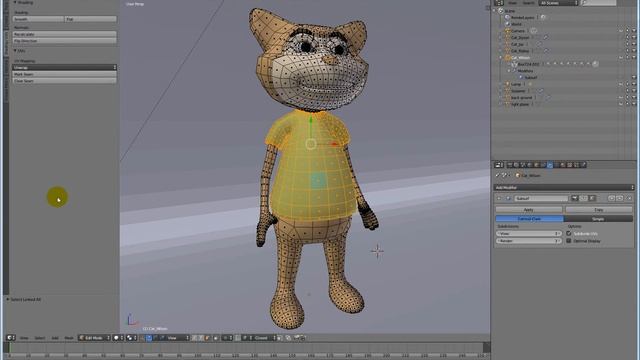Click the Lamp object type icon in outliner
The image size is (640, 360).
tap(507, 84)
